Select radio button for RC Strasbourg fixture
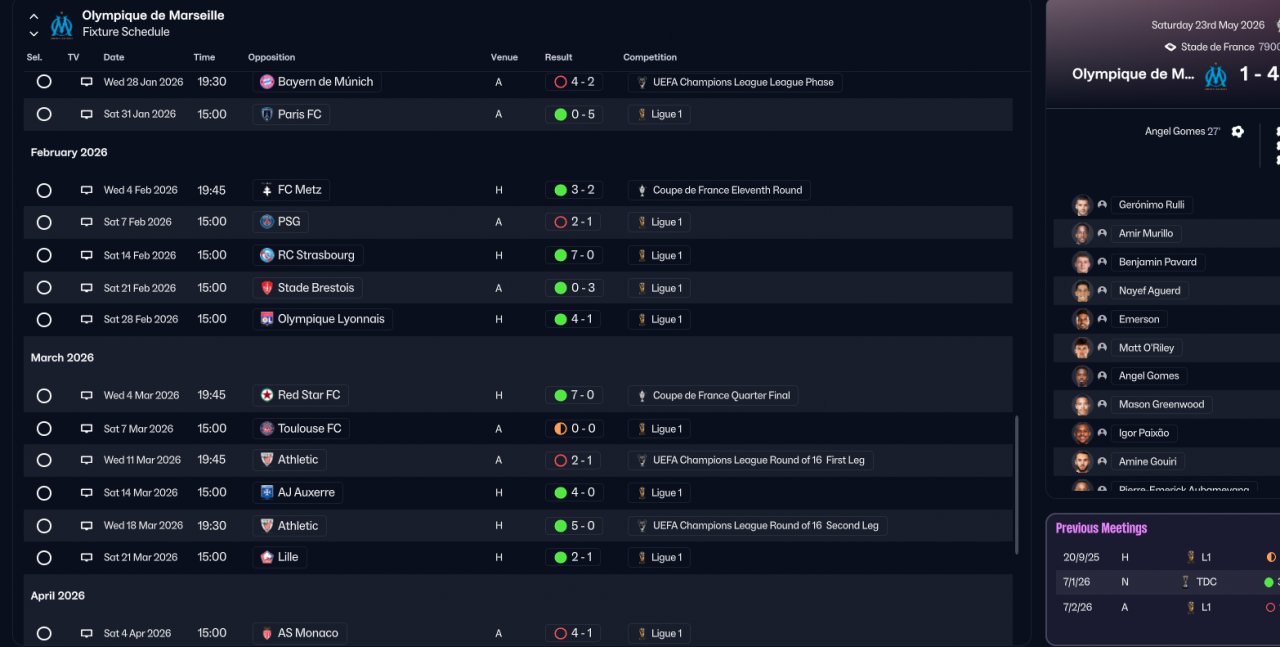The height and width of the screenshot is (647, 1280). click(44, 255)
